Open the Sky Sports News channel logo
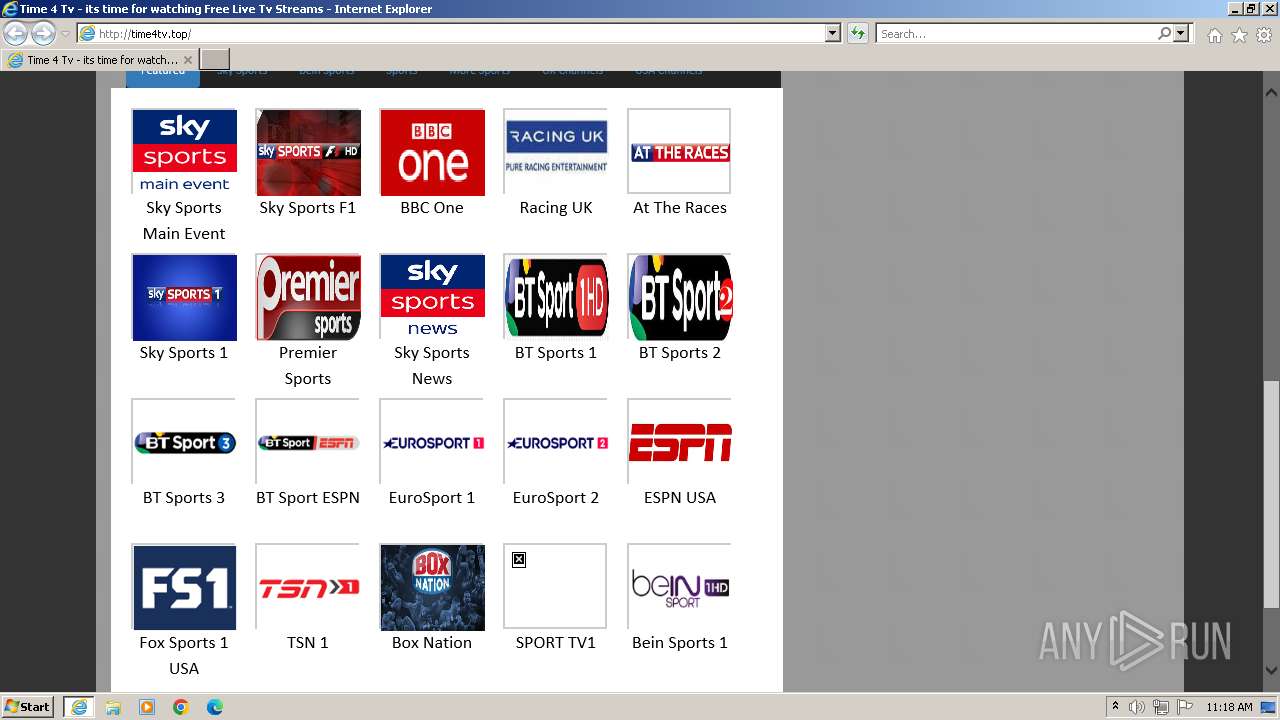This screenshot has height=720, width=1280. pyautogui.click(x=432, y=297)
